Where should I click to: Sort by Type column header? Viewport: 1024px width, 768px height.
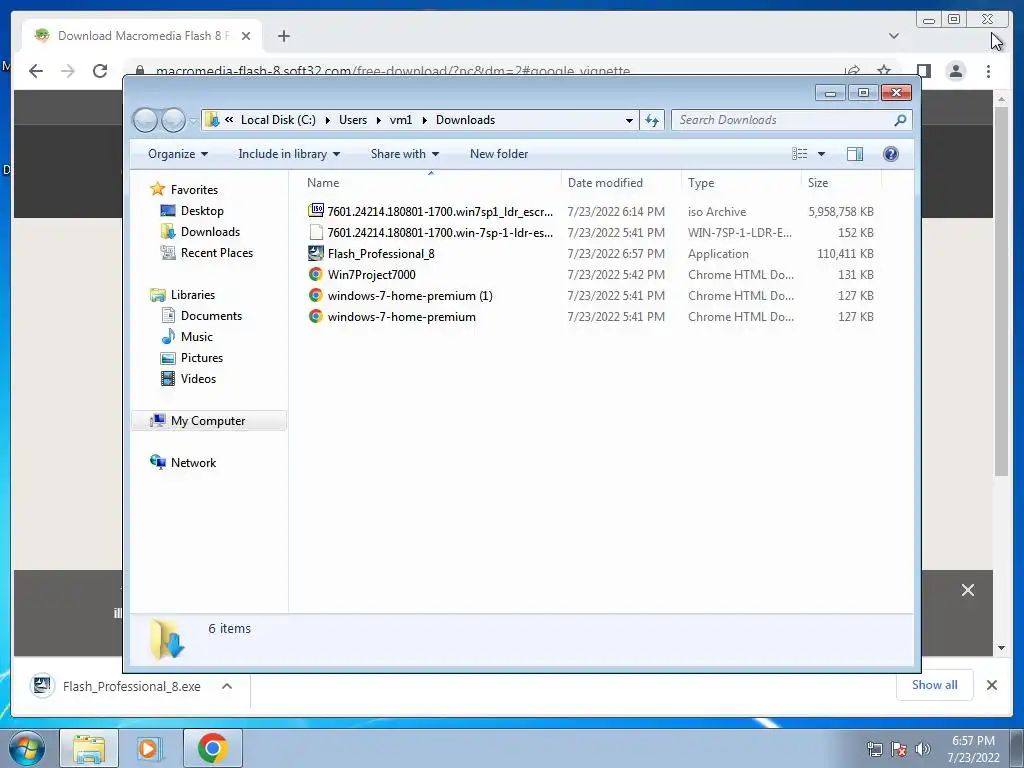coord(741,183)
